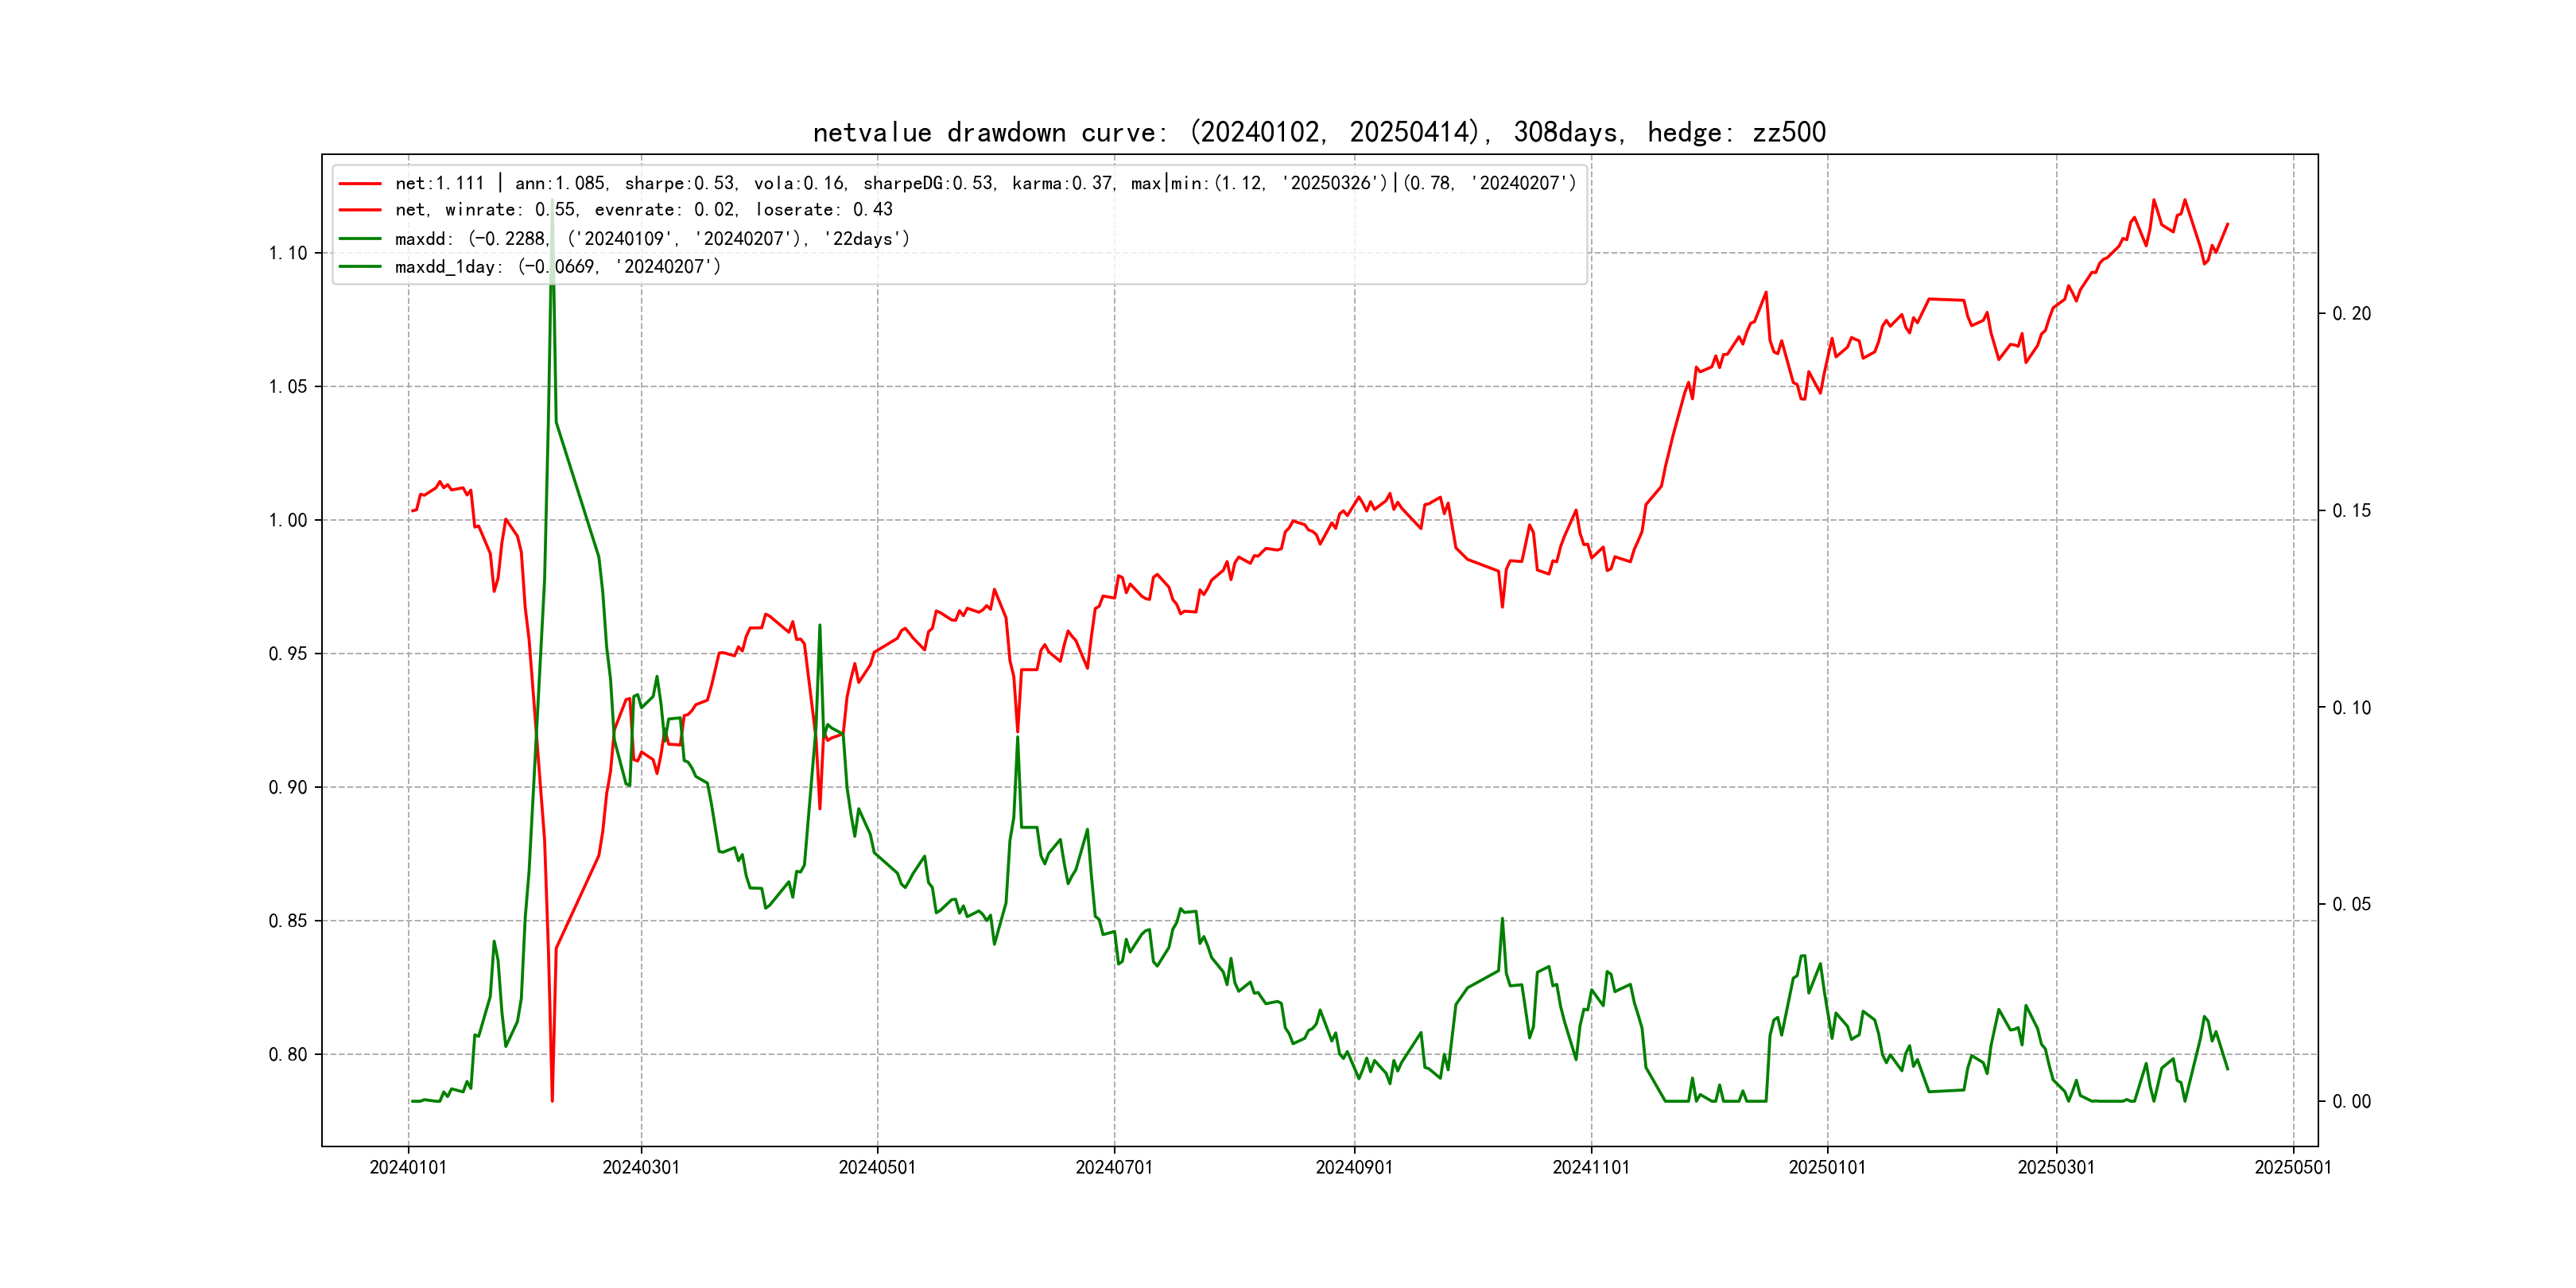Click the 20250101 x-axis date label

[x=1827, y=1168]
